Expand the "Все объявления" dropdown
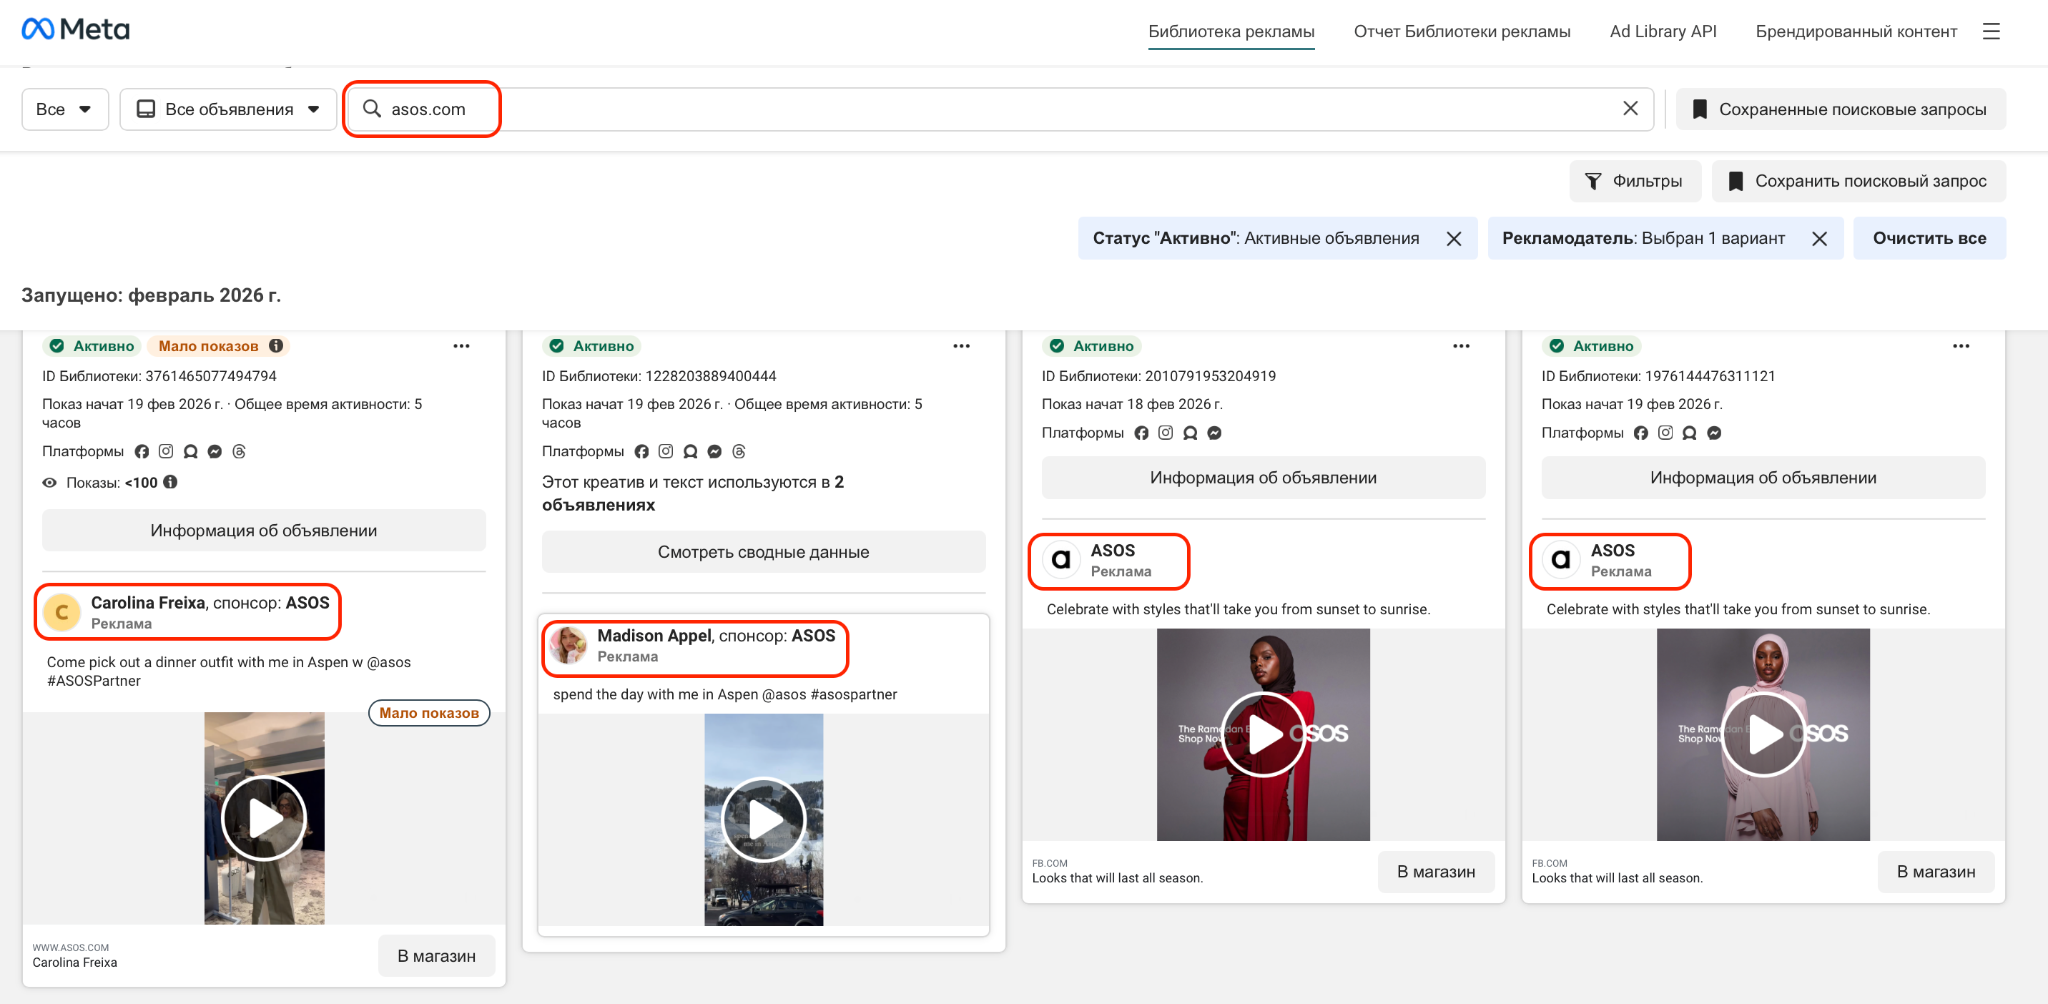 [x=228, y=109]
